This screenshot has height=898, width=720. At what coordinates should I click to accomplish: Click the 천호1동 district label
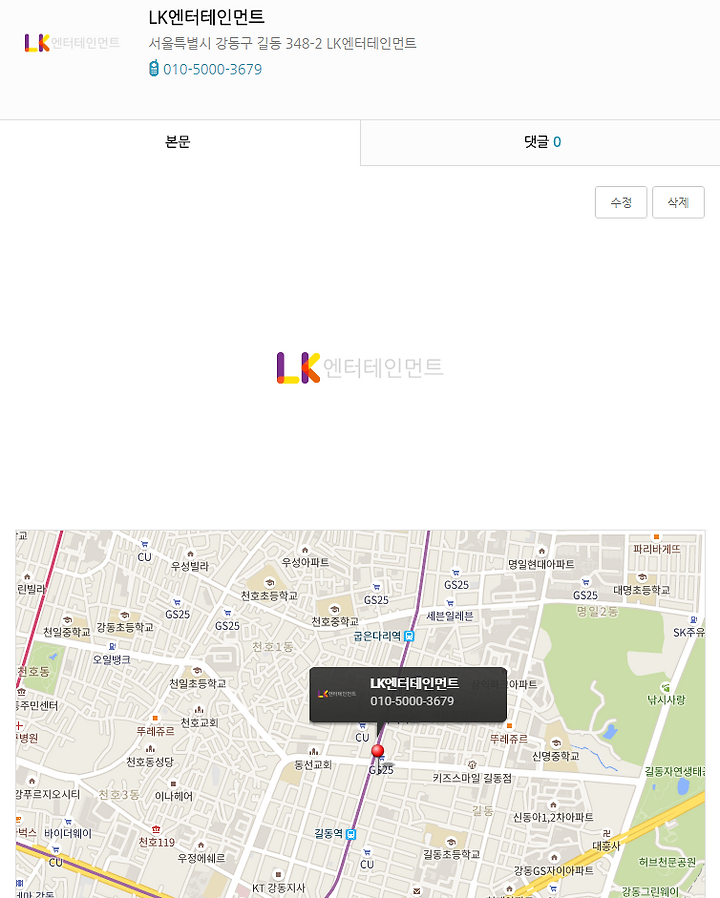(273, 647)
